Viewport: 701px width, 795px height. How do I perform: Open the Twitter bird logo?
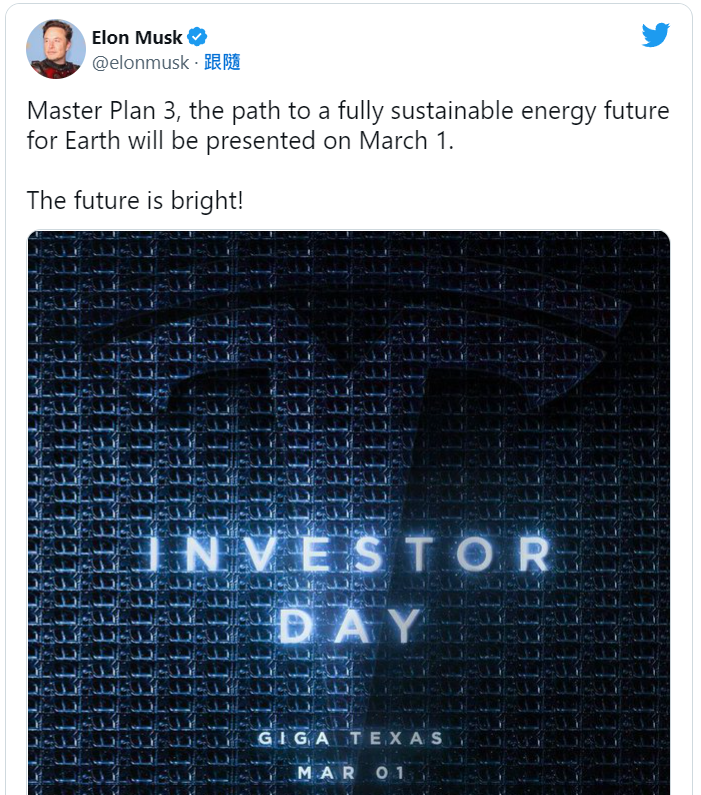click(655, 34)
